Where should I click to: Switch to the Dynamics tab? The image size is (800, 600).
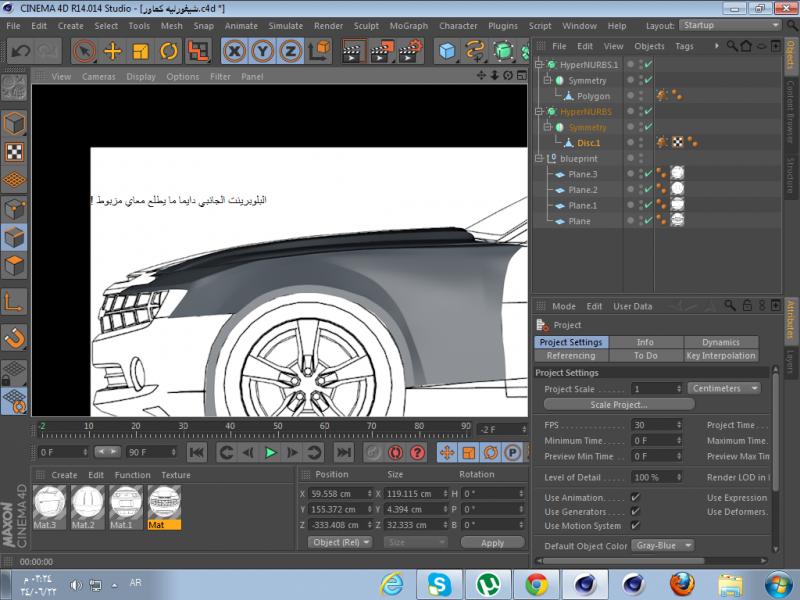(x=720, y=342)
